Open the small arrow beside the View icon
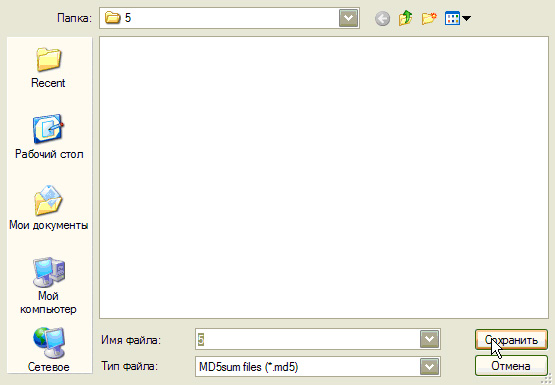The image size is (555, 385). 466,18
